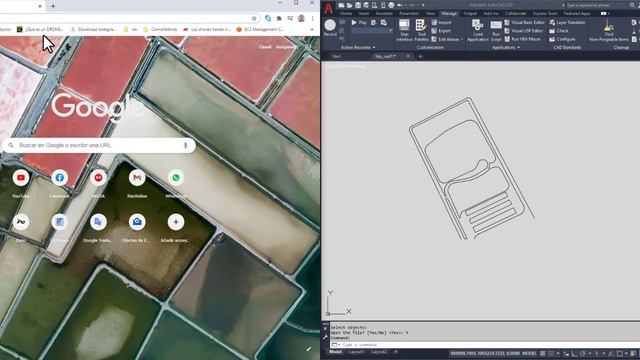The image size is (640, 360).
Task: Toggle MODEL space in status bar
Action: [529, 353]
